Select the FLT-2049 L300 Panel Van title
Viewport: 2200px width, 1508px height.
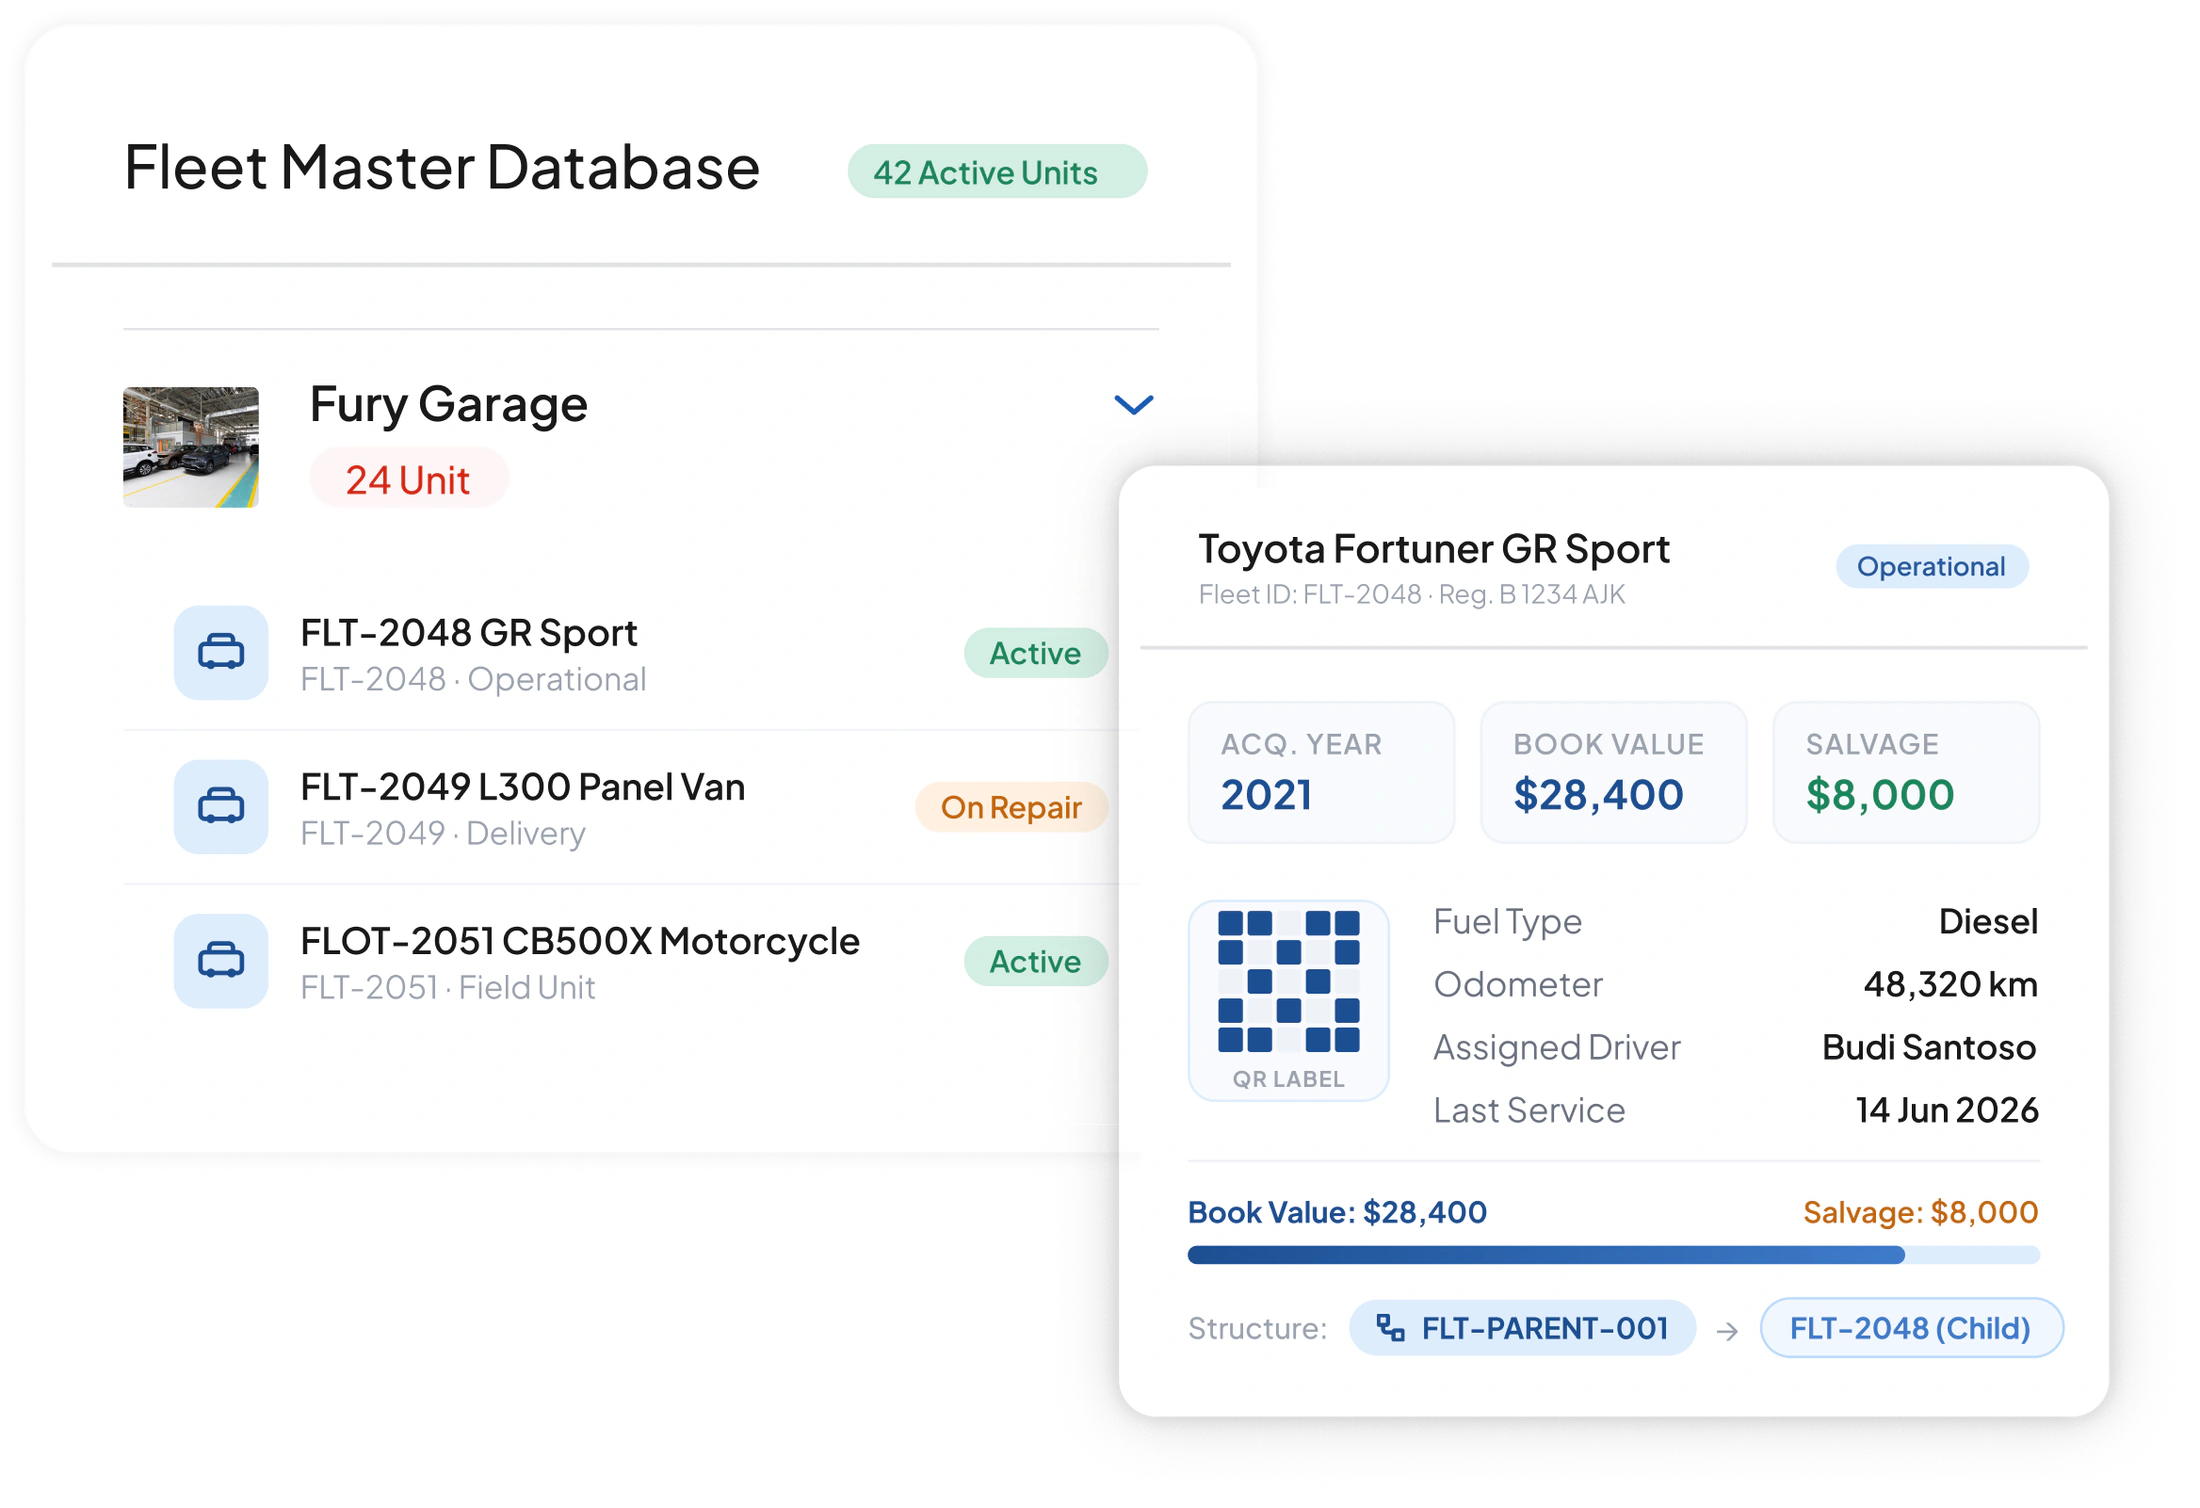tap(523, 786)
